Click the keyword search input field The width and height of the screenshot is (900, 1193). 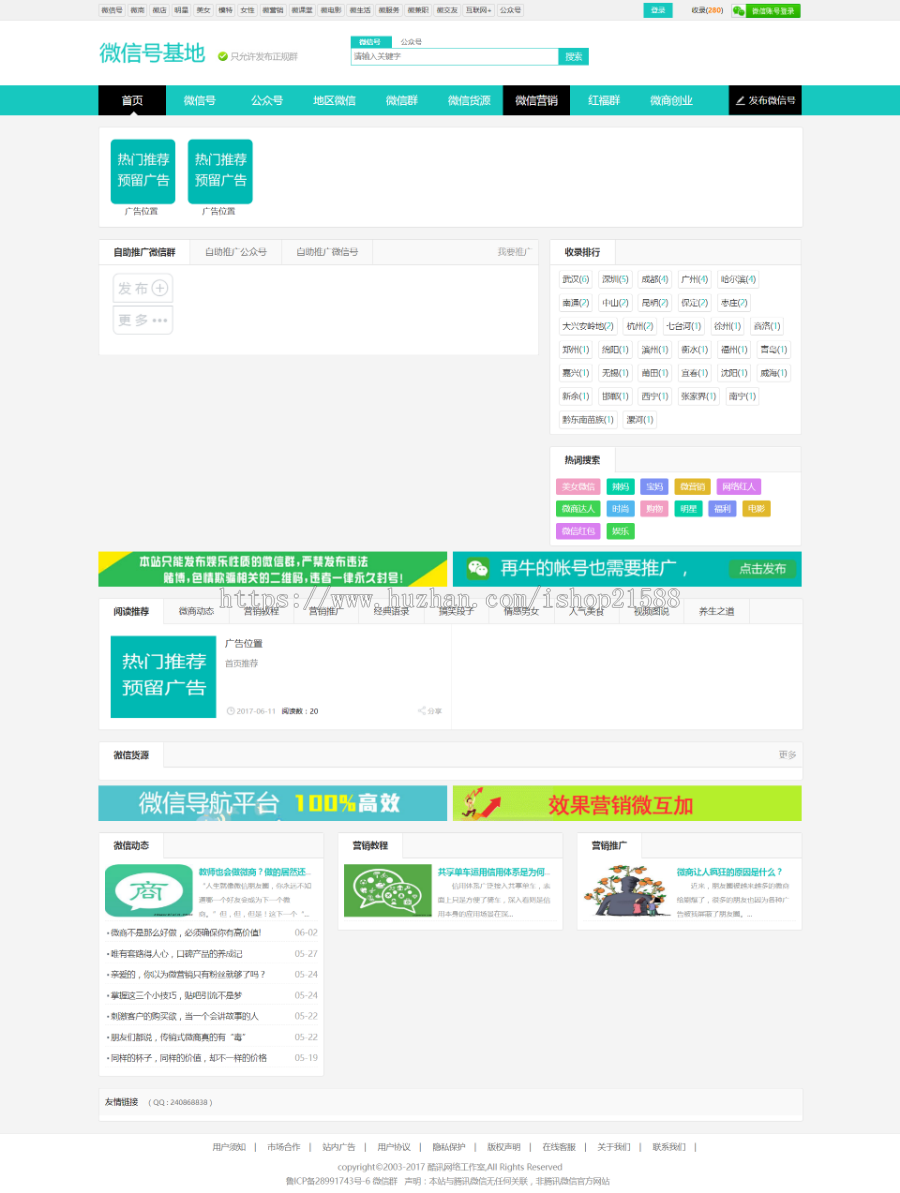click(x=454, y=56)
